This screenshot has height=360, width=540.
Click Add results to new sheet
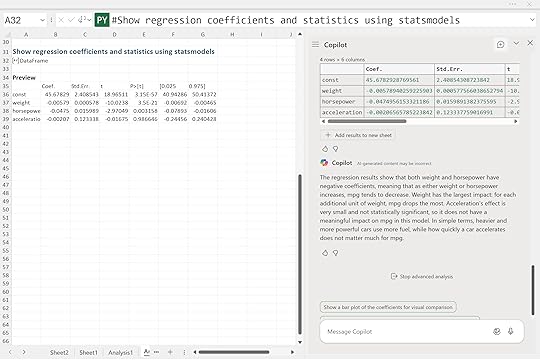click(358, 135)
